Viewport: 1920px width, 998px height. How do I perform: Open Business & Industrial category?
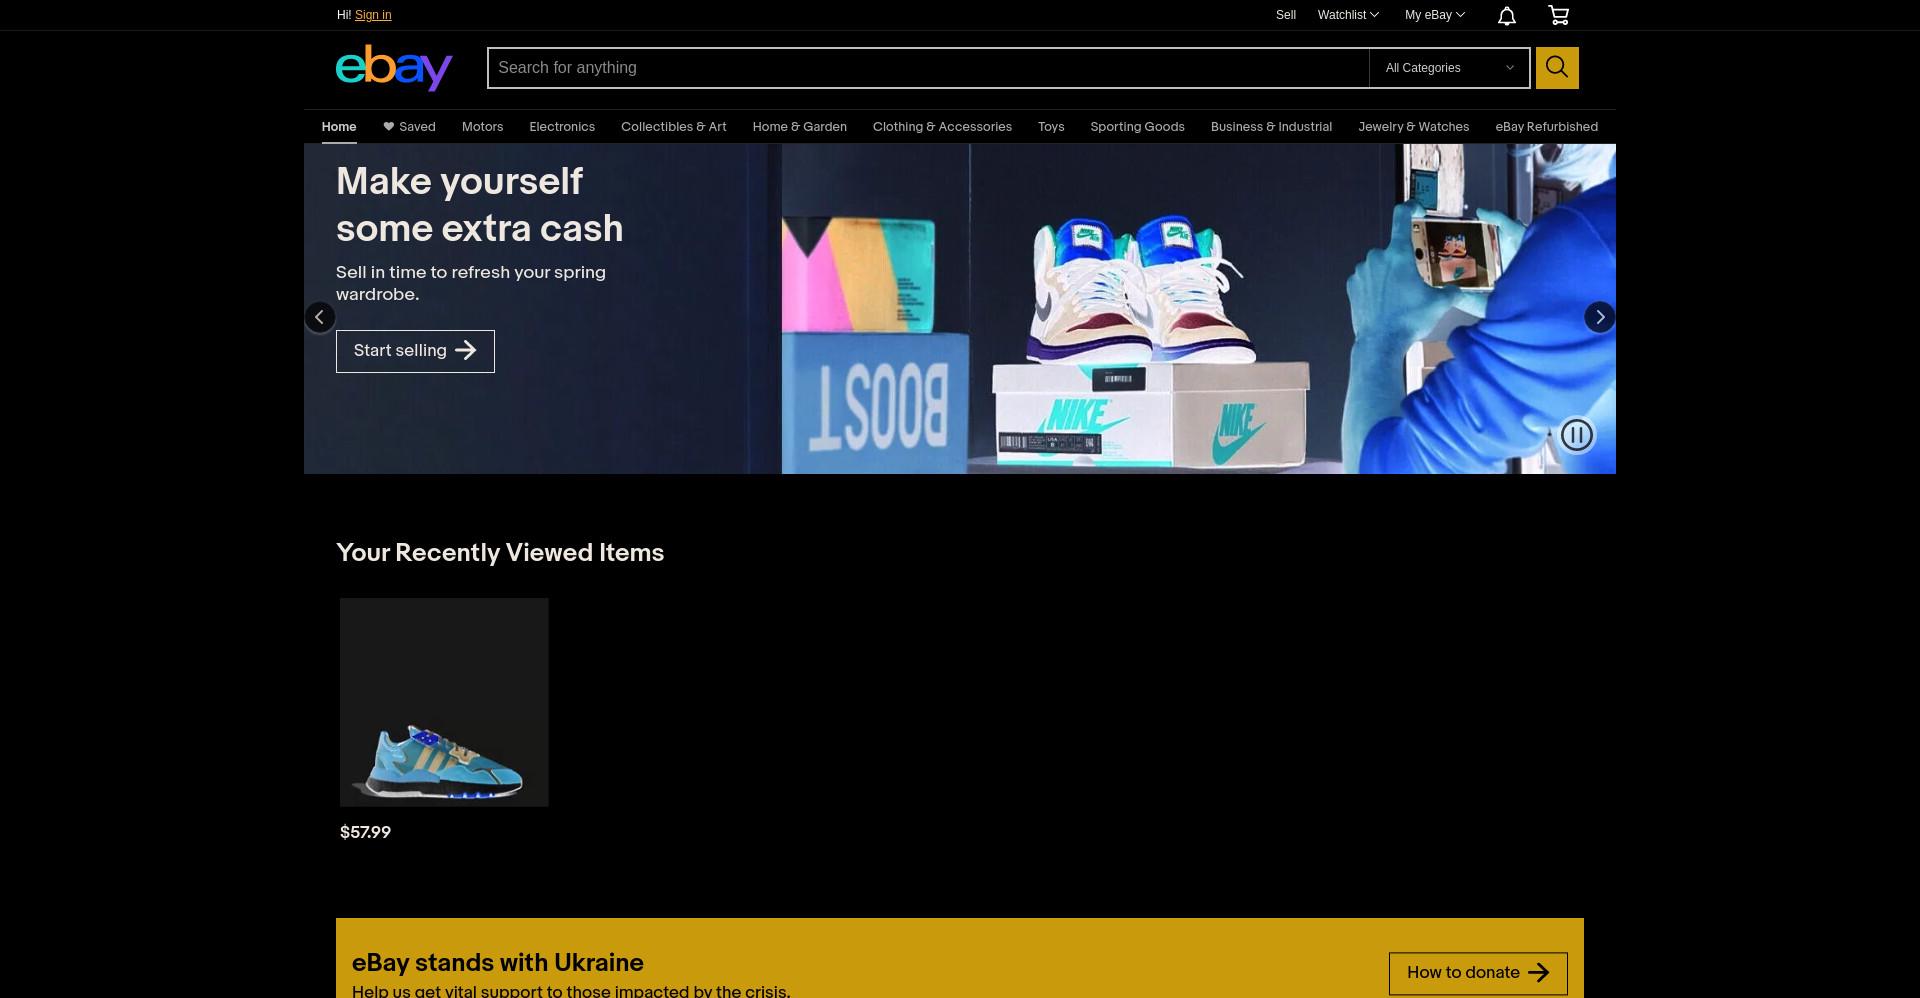pos(1271,127)
